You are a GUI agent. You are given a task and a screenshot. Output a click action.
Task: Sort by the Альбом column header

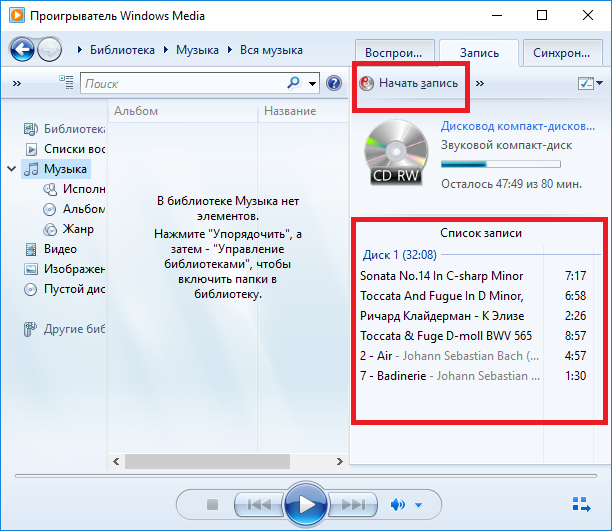click(x=183, y=111)
